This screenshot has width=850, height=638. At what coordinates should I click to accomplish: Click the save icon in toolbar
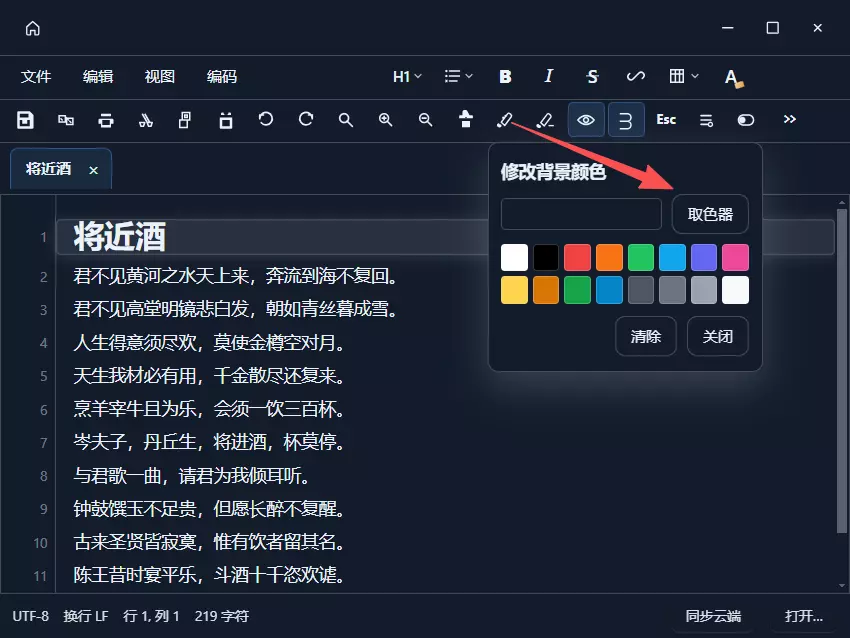(25, 120)
